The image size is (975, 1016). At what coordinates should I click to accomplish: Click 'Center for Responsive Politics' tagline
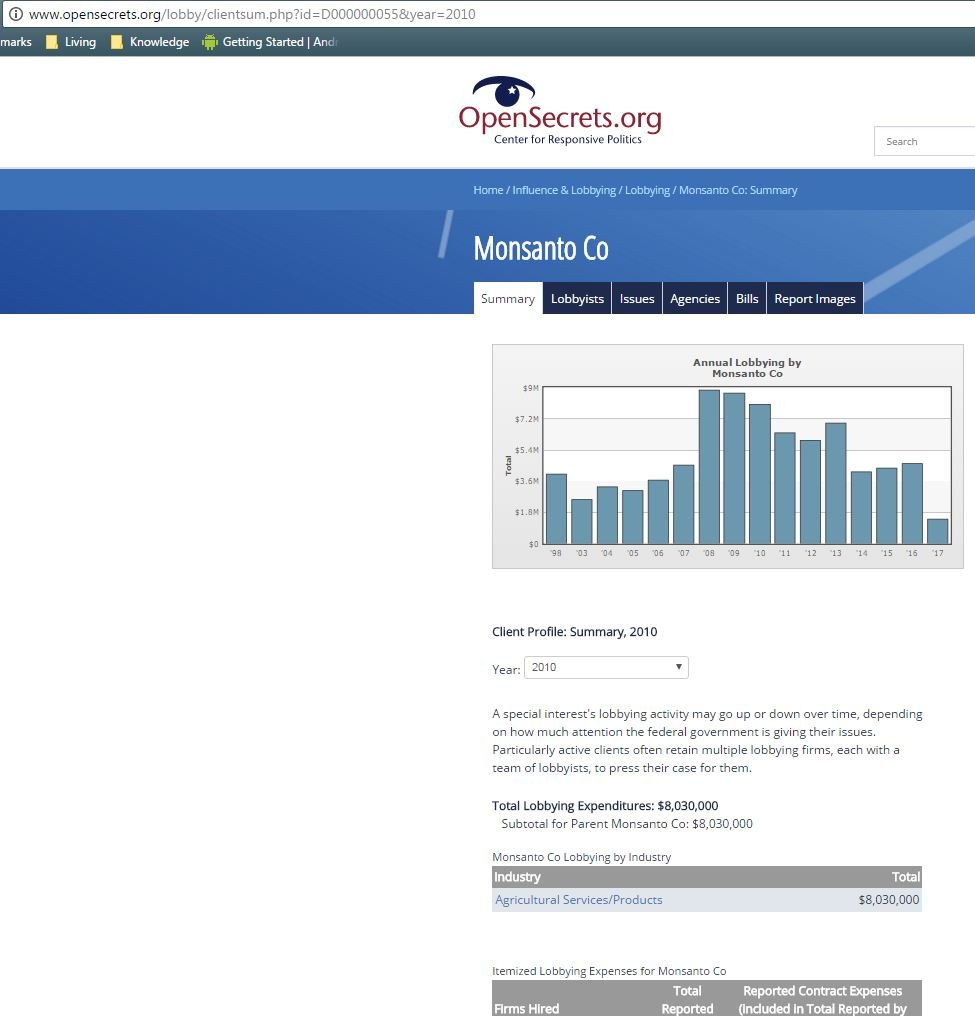click(x=568, y=139)
